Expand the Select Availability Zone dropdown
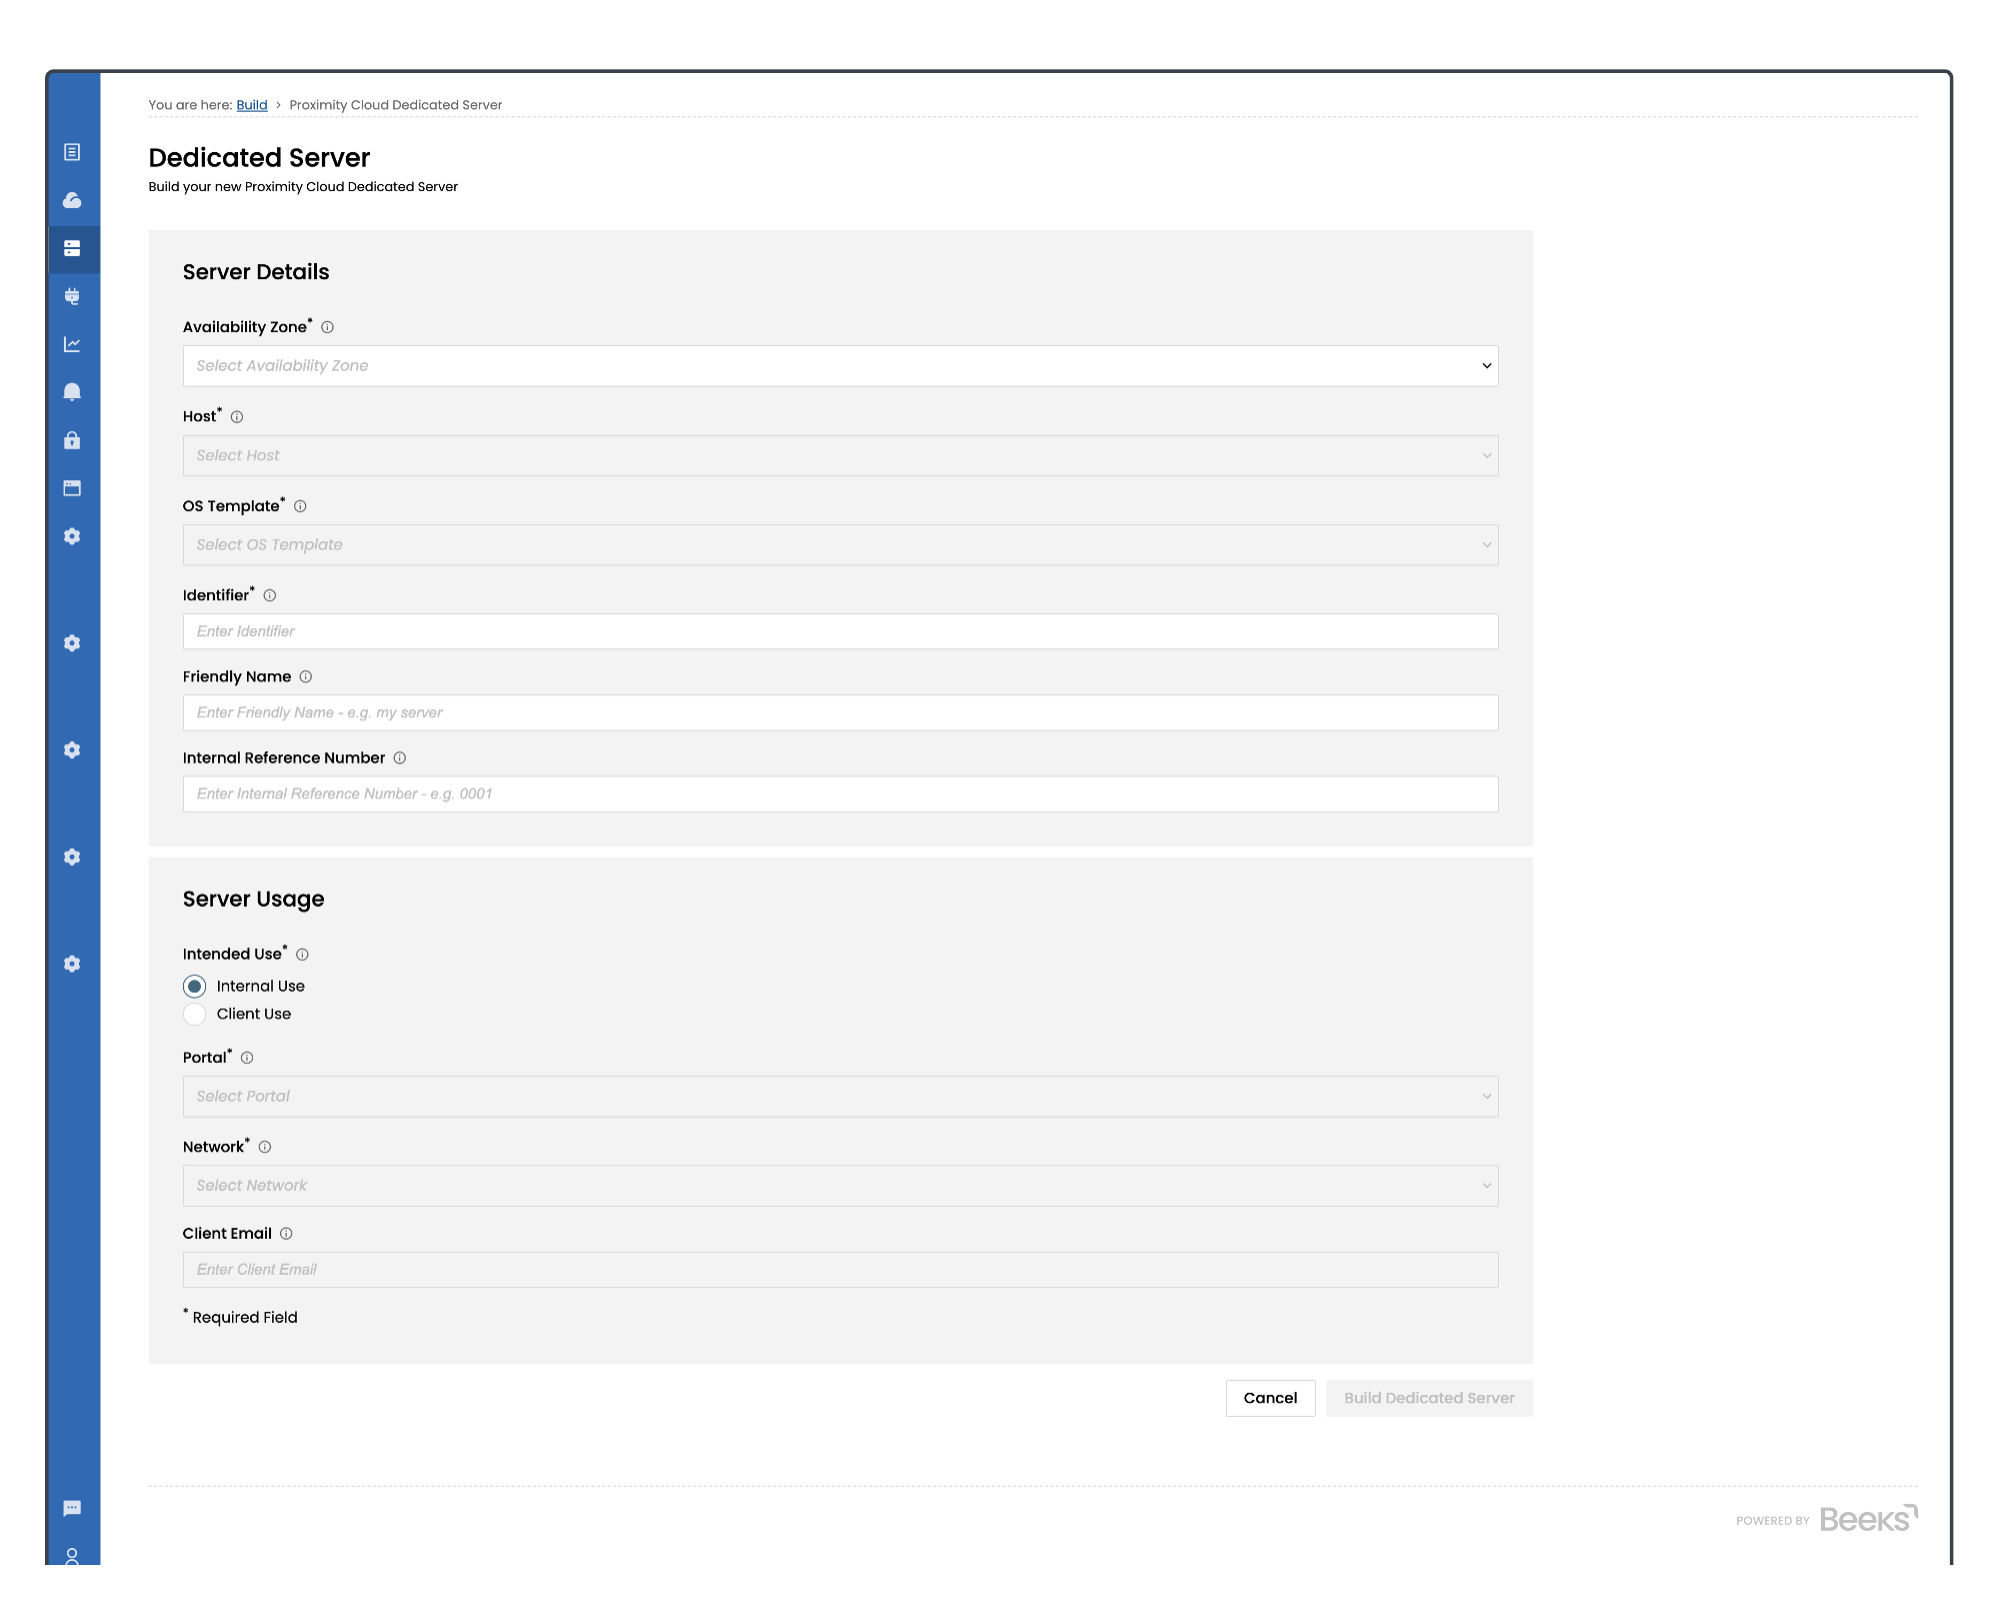The height and width of the screenshot is (1601, 2000). [840, 366]
